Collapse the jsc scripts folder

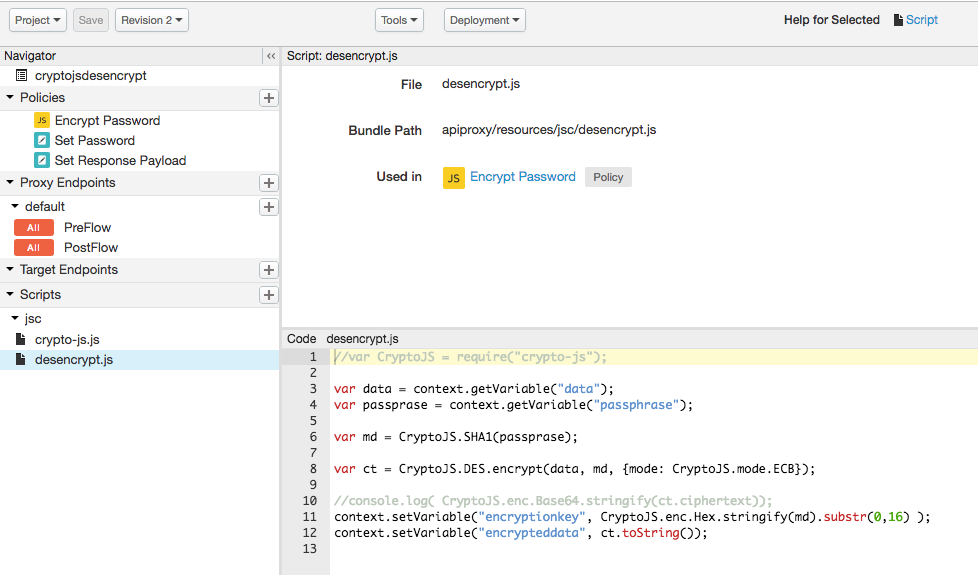point(15,319)
